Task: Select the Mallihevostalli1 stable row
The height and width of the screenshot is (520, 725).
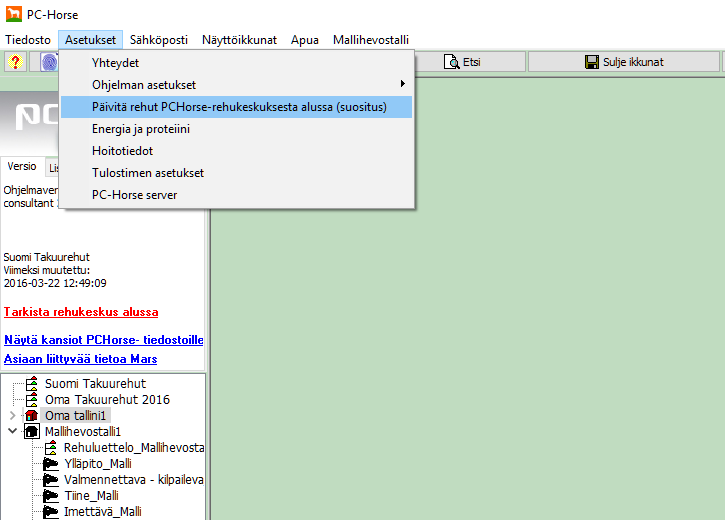Action: click(83, 432)
